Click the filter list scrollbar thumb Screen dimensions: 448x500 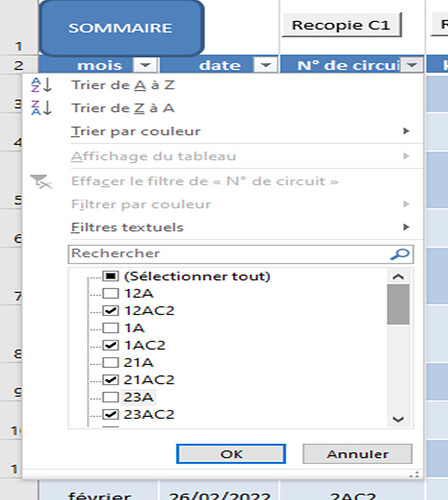(398, 304)
